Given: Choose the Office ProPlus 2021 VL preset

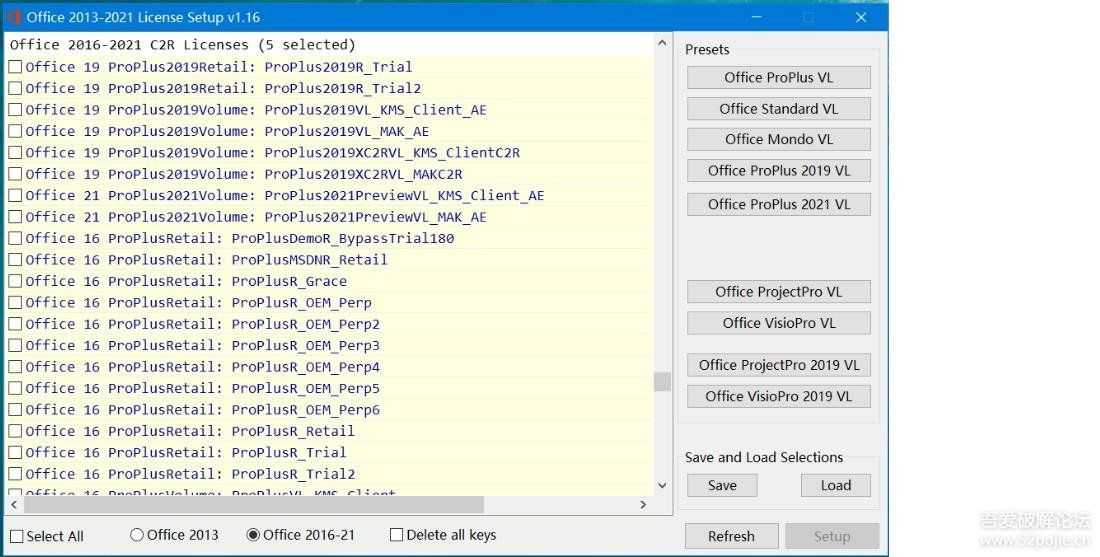Looking at the screenshot, I should (x=778, y=204).
